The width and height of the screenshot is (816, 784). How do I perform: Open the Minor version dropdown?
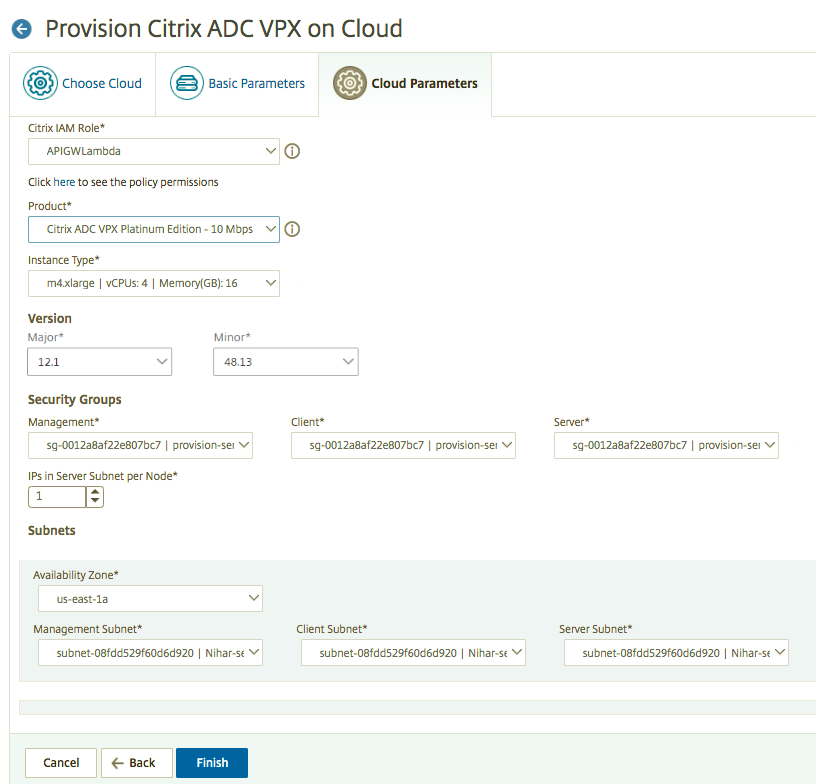(x=286, y=362)
